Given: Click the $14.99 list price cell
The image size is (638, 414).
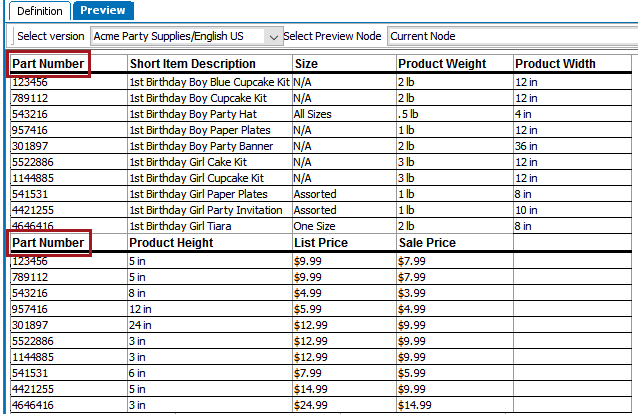Looking at the screenshot, I should 344,389.
